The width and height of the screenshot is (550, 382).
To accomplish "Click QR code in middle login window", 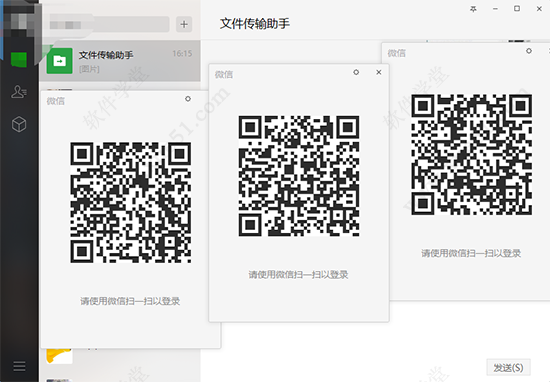I will [299, 176].
